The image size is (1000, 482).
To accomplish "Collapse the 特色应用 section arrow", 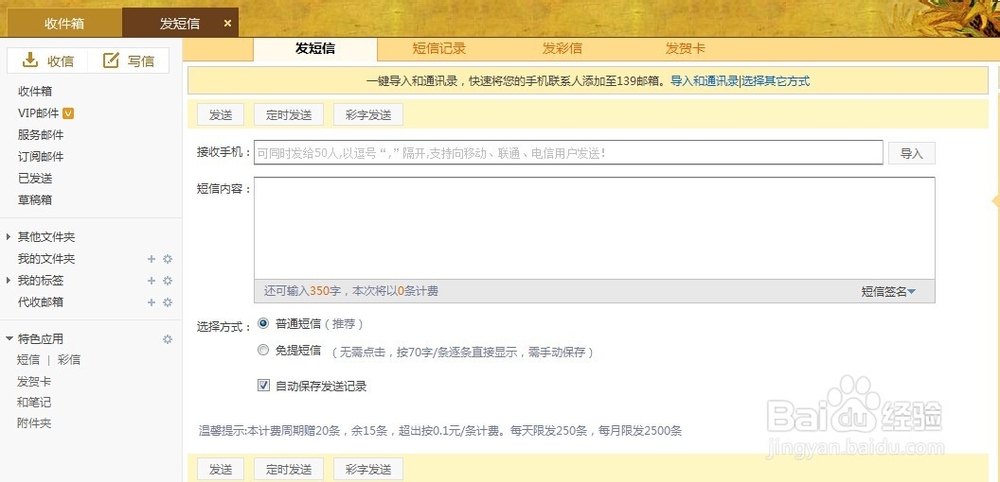I will pos(9,339).
